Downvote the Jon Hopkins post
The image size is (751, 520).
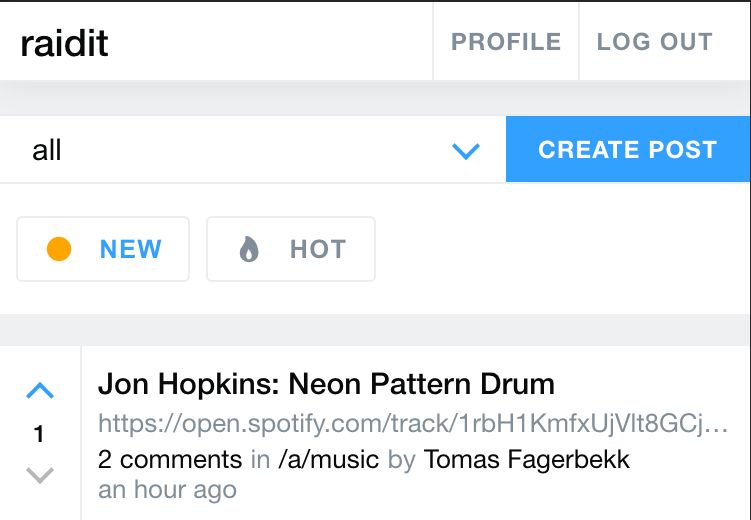[x=40, y=475]
